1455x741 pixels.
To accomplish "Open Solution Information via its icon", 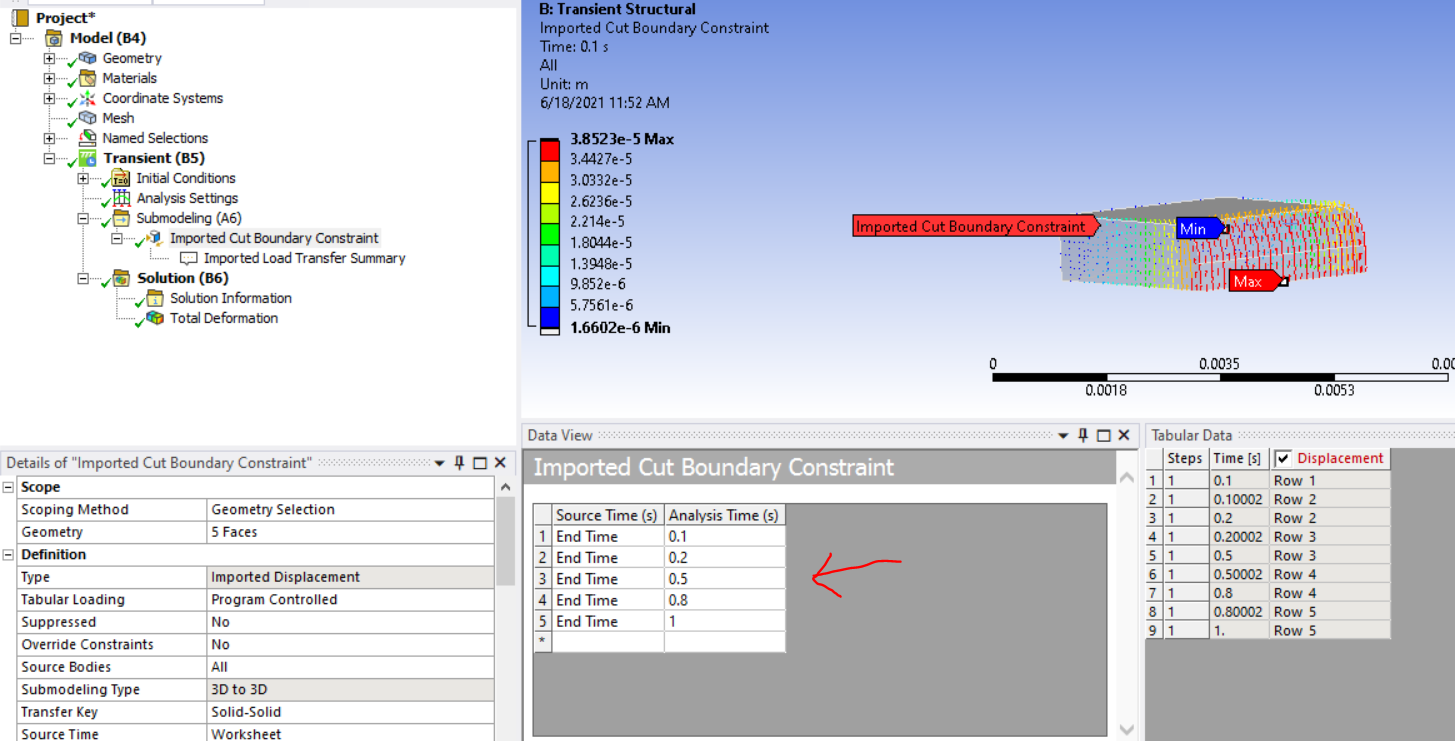I will [x=154, y=298].
